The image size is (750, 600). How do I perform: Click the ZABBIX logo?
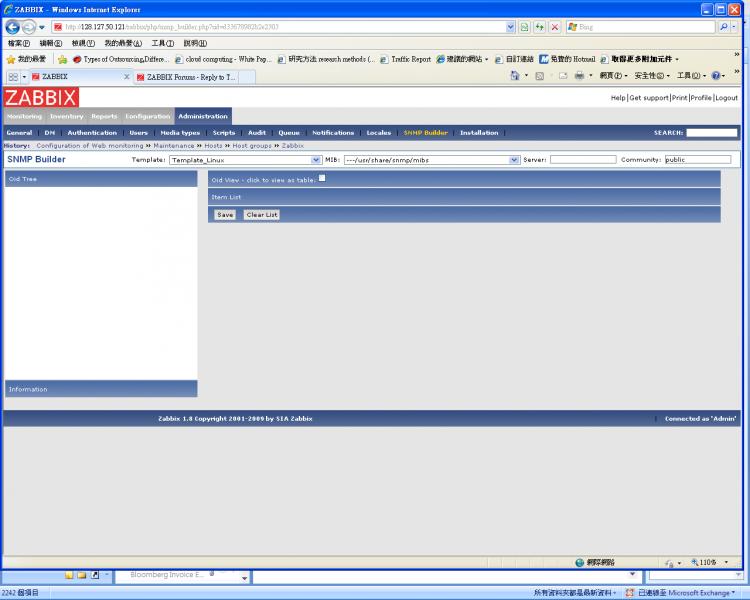point(41,98)
